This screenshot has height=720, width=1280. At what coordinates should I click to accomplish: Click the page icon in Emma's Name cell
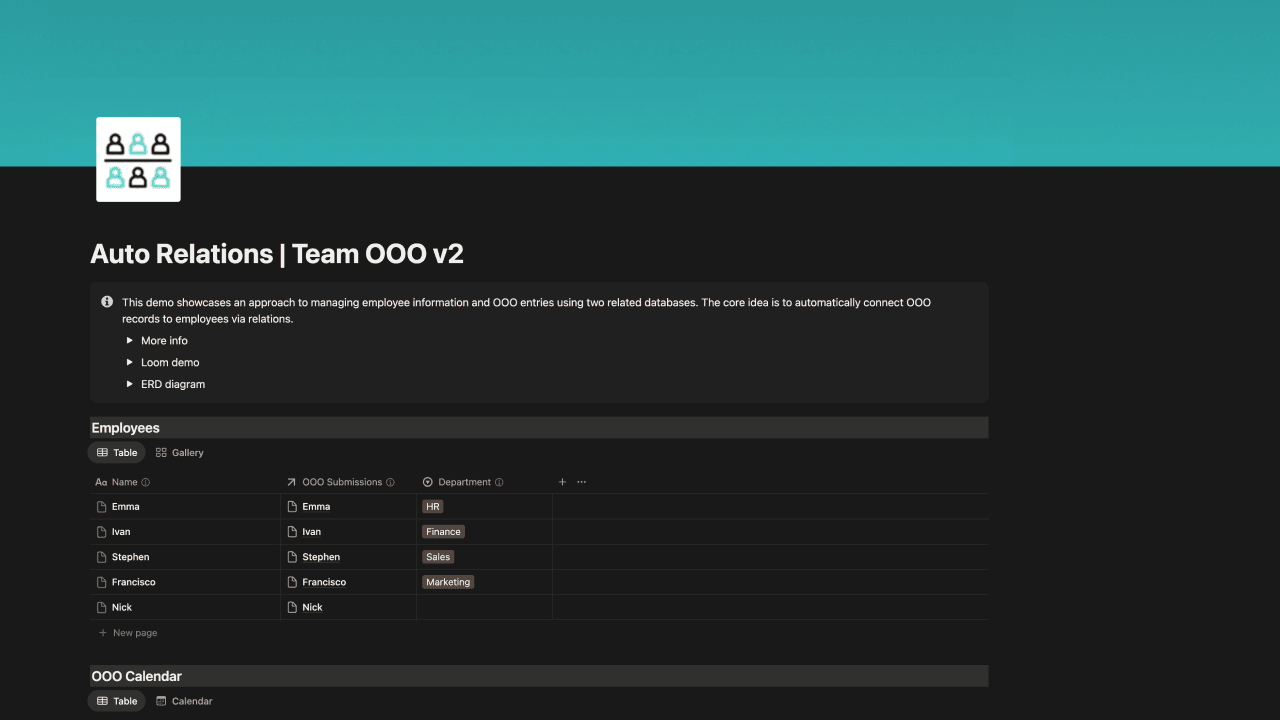coord(101,507)
